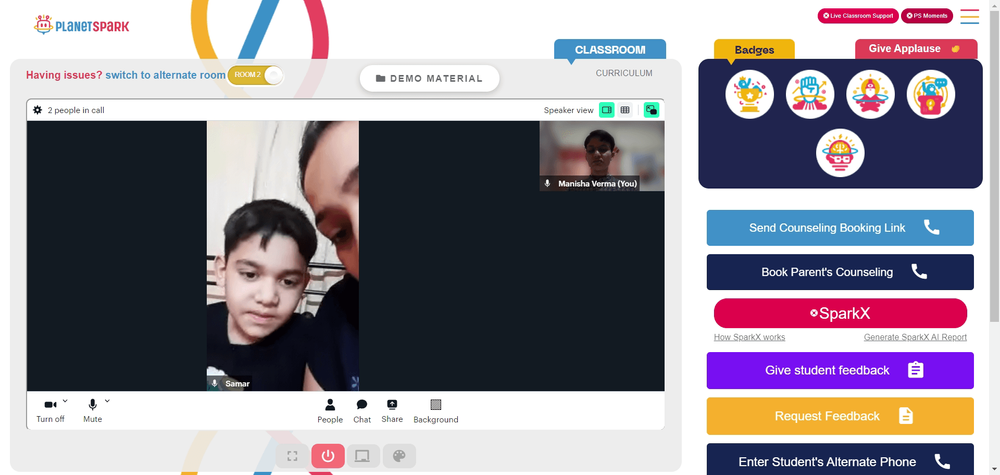Click Enter Student's Alternate Phone
Screen dimensions: 1000x475
(840, 459)
